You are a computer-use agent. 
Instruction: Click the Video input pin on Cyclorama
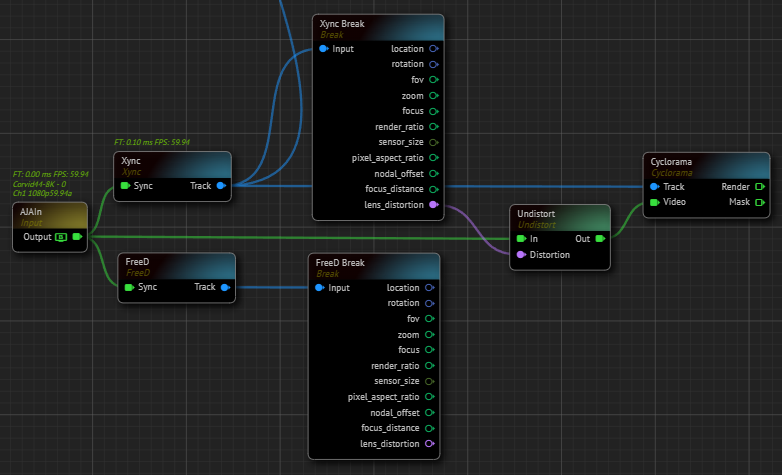[654, 202]
